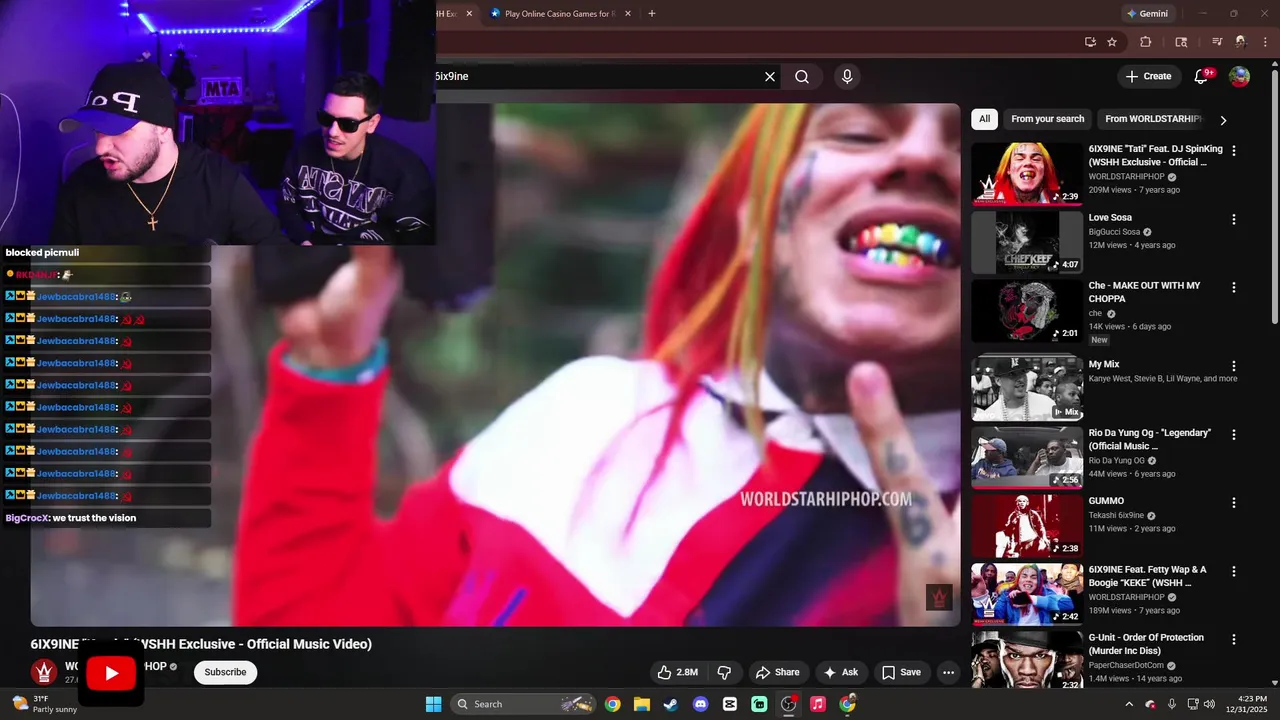This screenshot has height=720, width=1280.
Task: Clear the YouTube search box with X
Action: (x=770, y=76)
